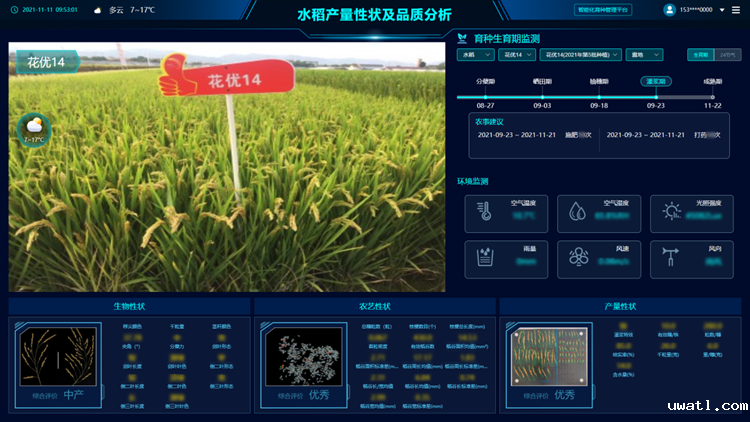Click the 优秀 rating in 产量性状 panel
The image size is (750, 422).
(x=564, y=395)
